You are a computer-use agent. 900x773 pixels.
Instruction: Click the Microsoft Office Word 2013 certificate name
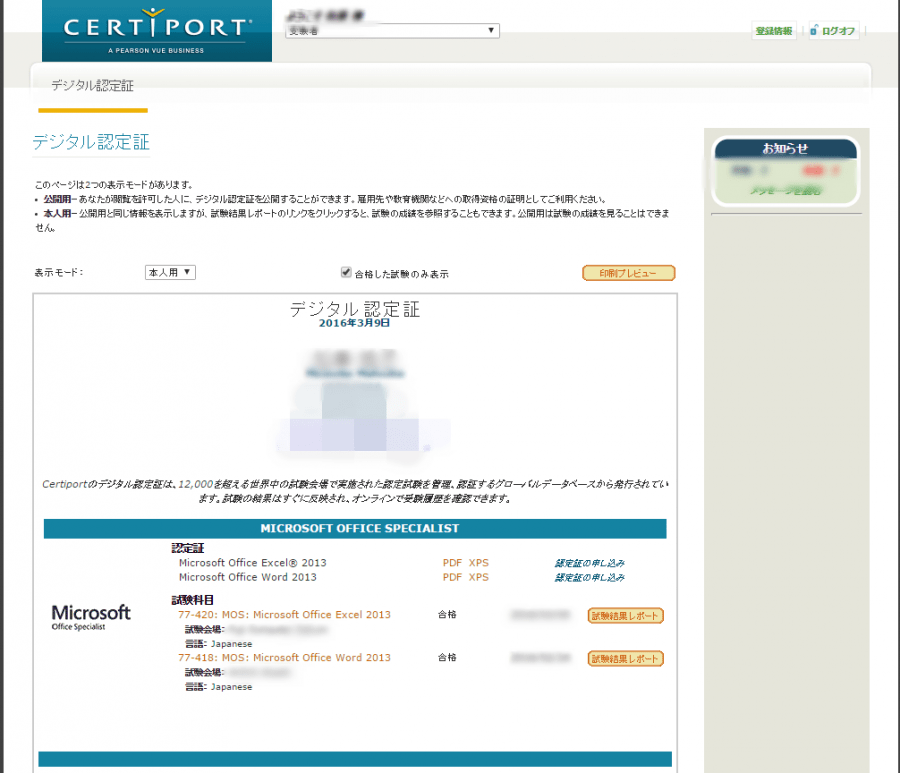(x=247, y=577)
